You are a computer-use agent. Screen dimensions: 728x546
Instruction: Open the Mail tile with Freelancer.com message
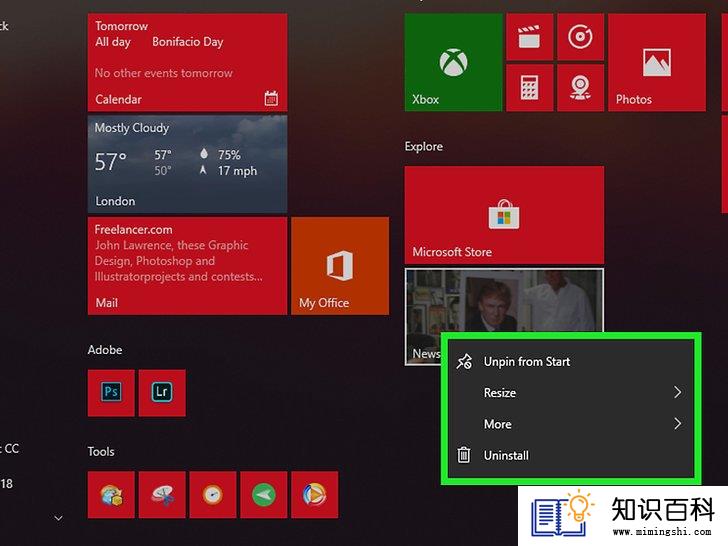(188, 266)
